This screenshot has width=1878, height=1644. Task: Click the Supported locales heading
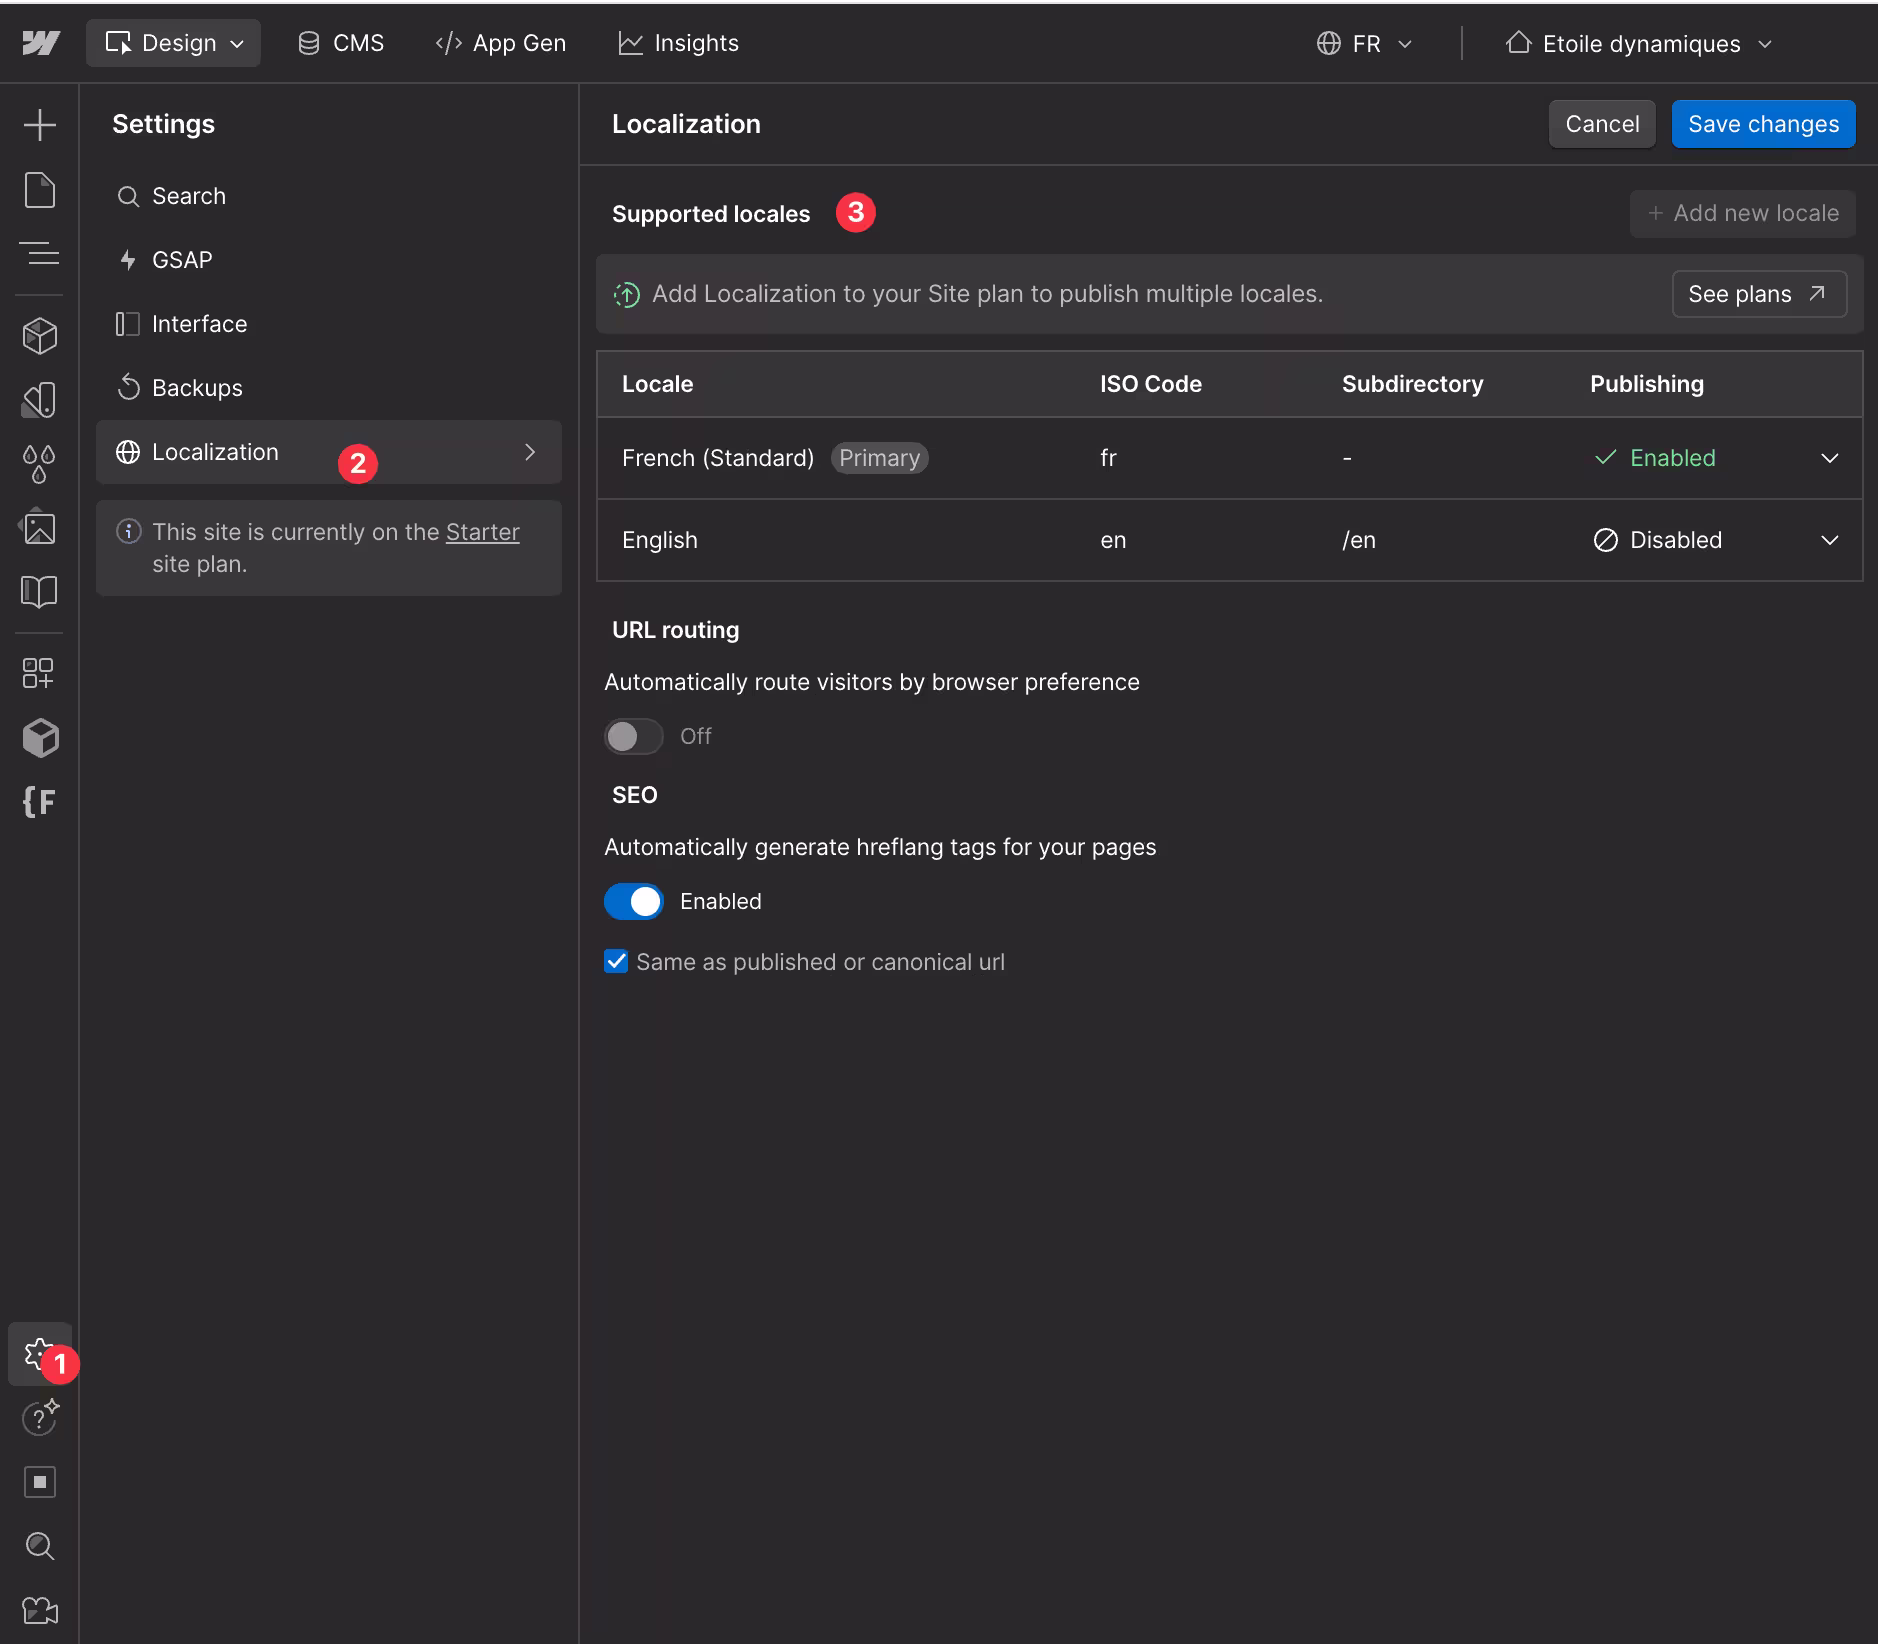711,214
